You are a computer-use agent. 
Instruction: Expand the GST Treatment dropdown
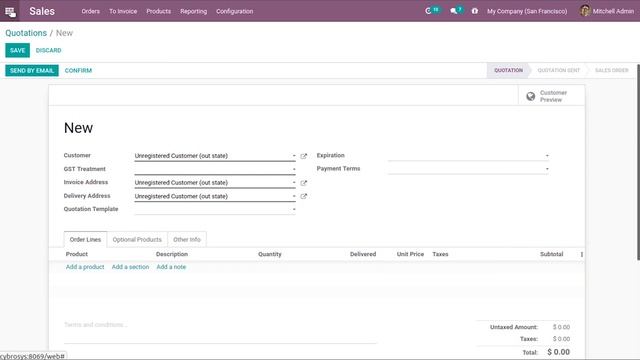[294, 169]
